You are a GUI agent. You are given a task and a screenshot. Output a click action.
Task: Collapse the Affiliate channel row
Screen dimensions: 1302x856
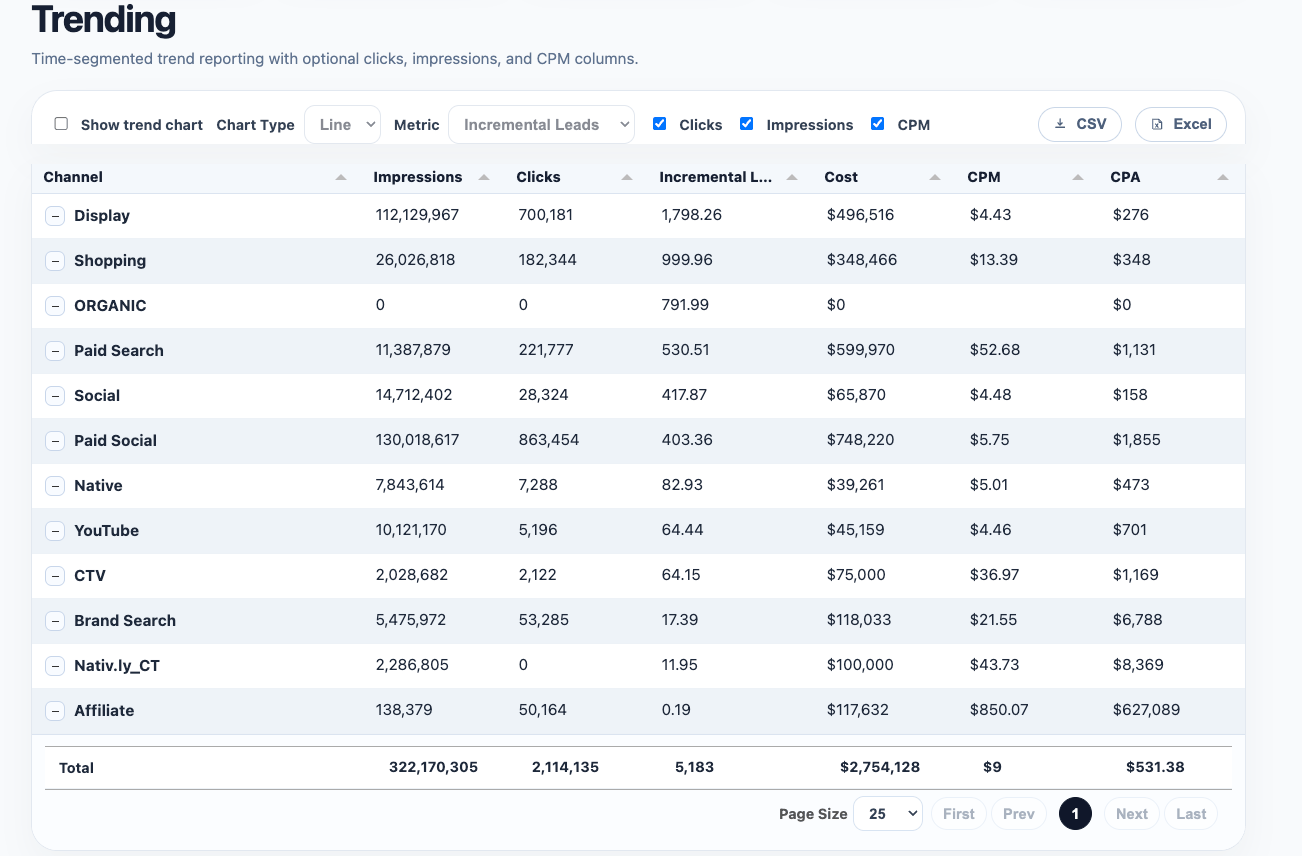(x=56, y=711)
